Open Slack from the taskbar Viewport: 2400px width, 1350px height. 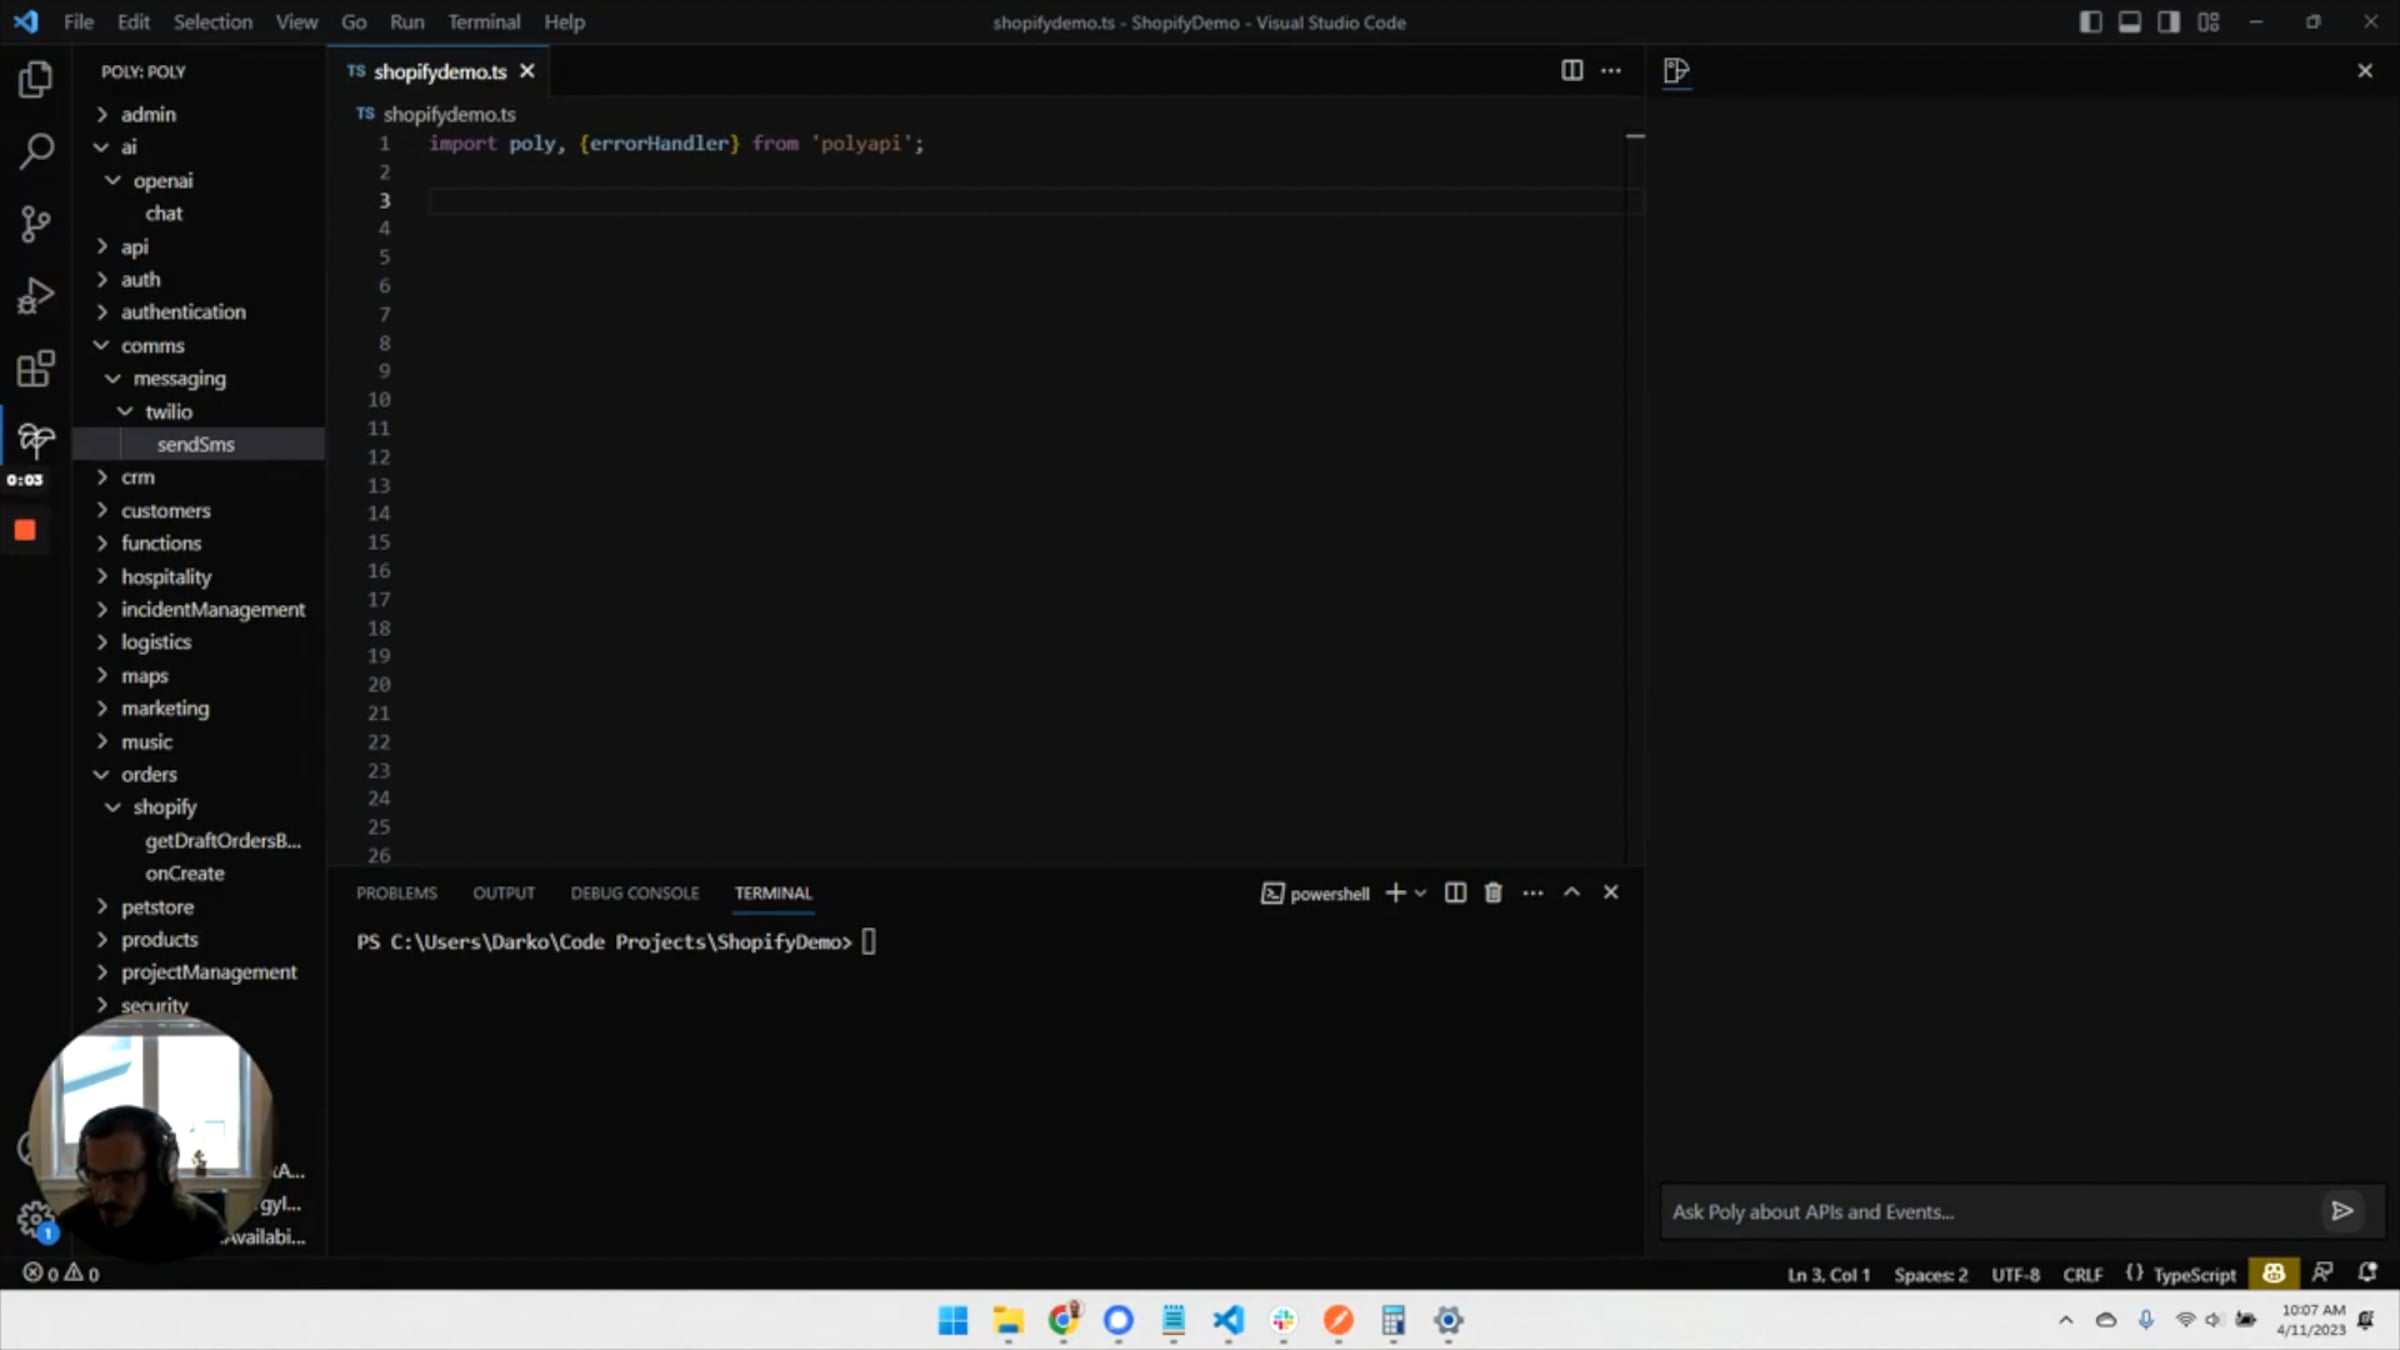1283,1320
